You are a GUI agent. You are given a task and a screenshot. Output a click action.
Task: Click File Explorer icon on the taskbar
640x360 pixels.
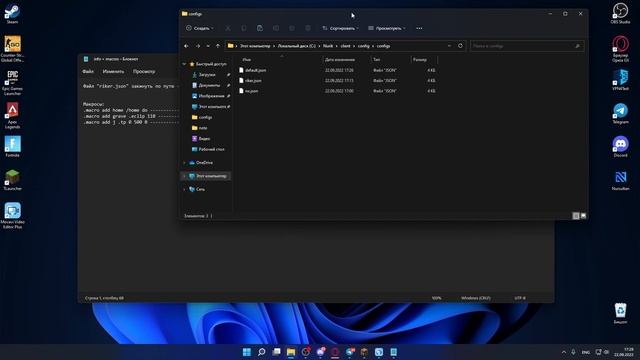pyautogui.click(x=291, y=352)
